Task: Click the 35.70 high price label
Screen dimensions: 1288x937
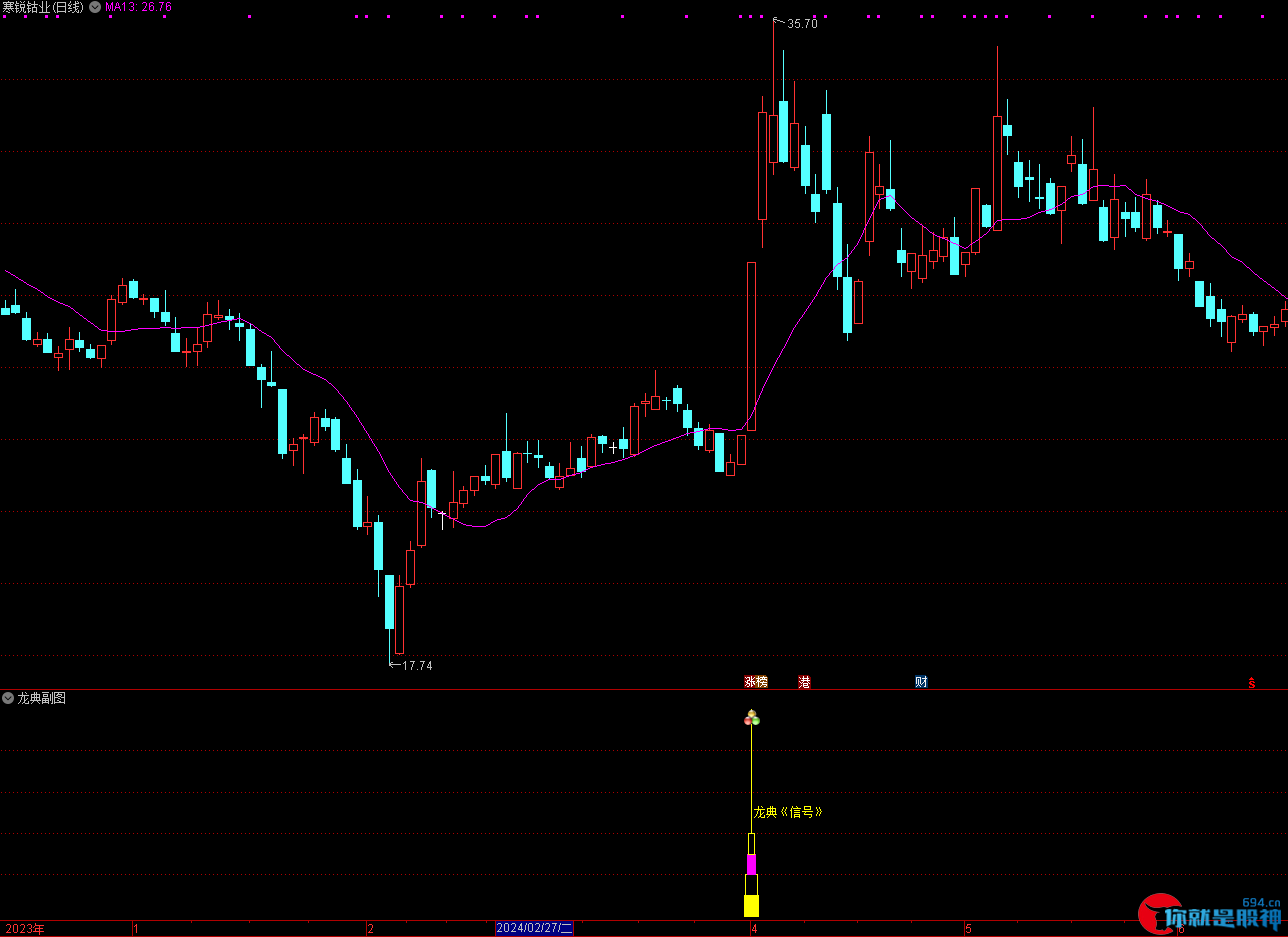Action: click(x=802, y=24)
